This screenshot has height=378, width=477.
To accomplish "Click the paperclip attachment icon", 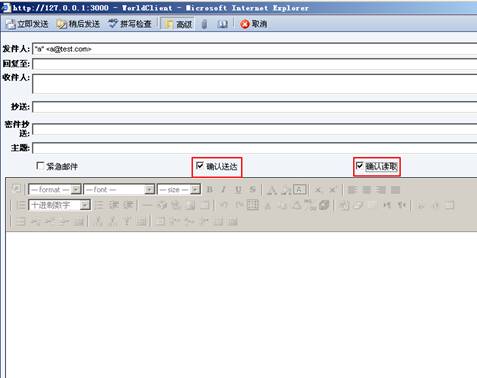I will [x=204, y=24].
